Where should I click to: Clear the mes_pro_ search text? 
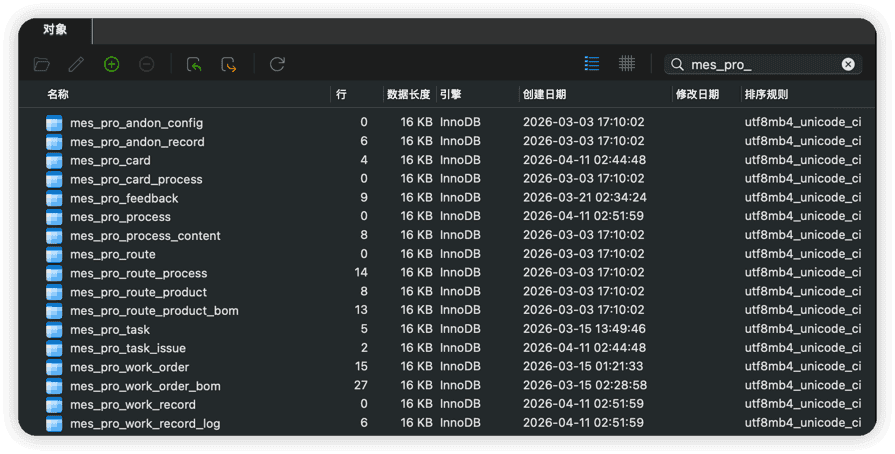click(848, 65)
